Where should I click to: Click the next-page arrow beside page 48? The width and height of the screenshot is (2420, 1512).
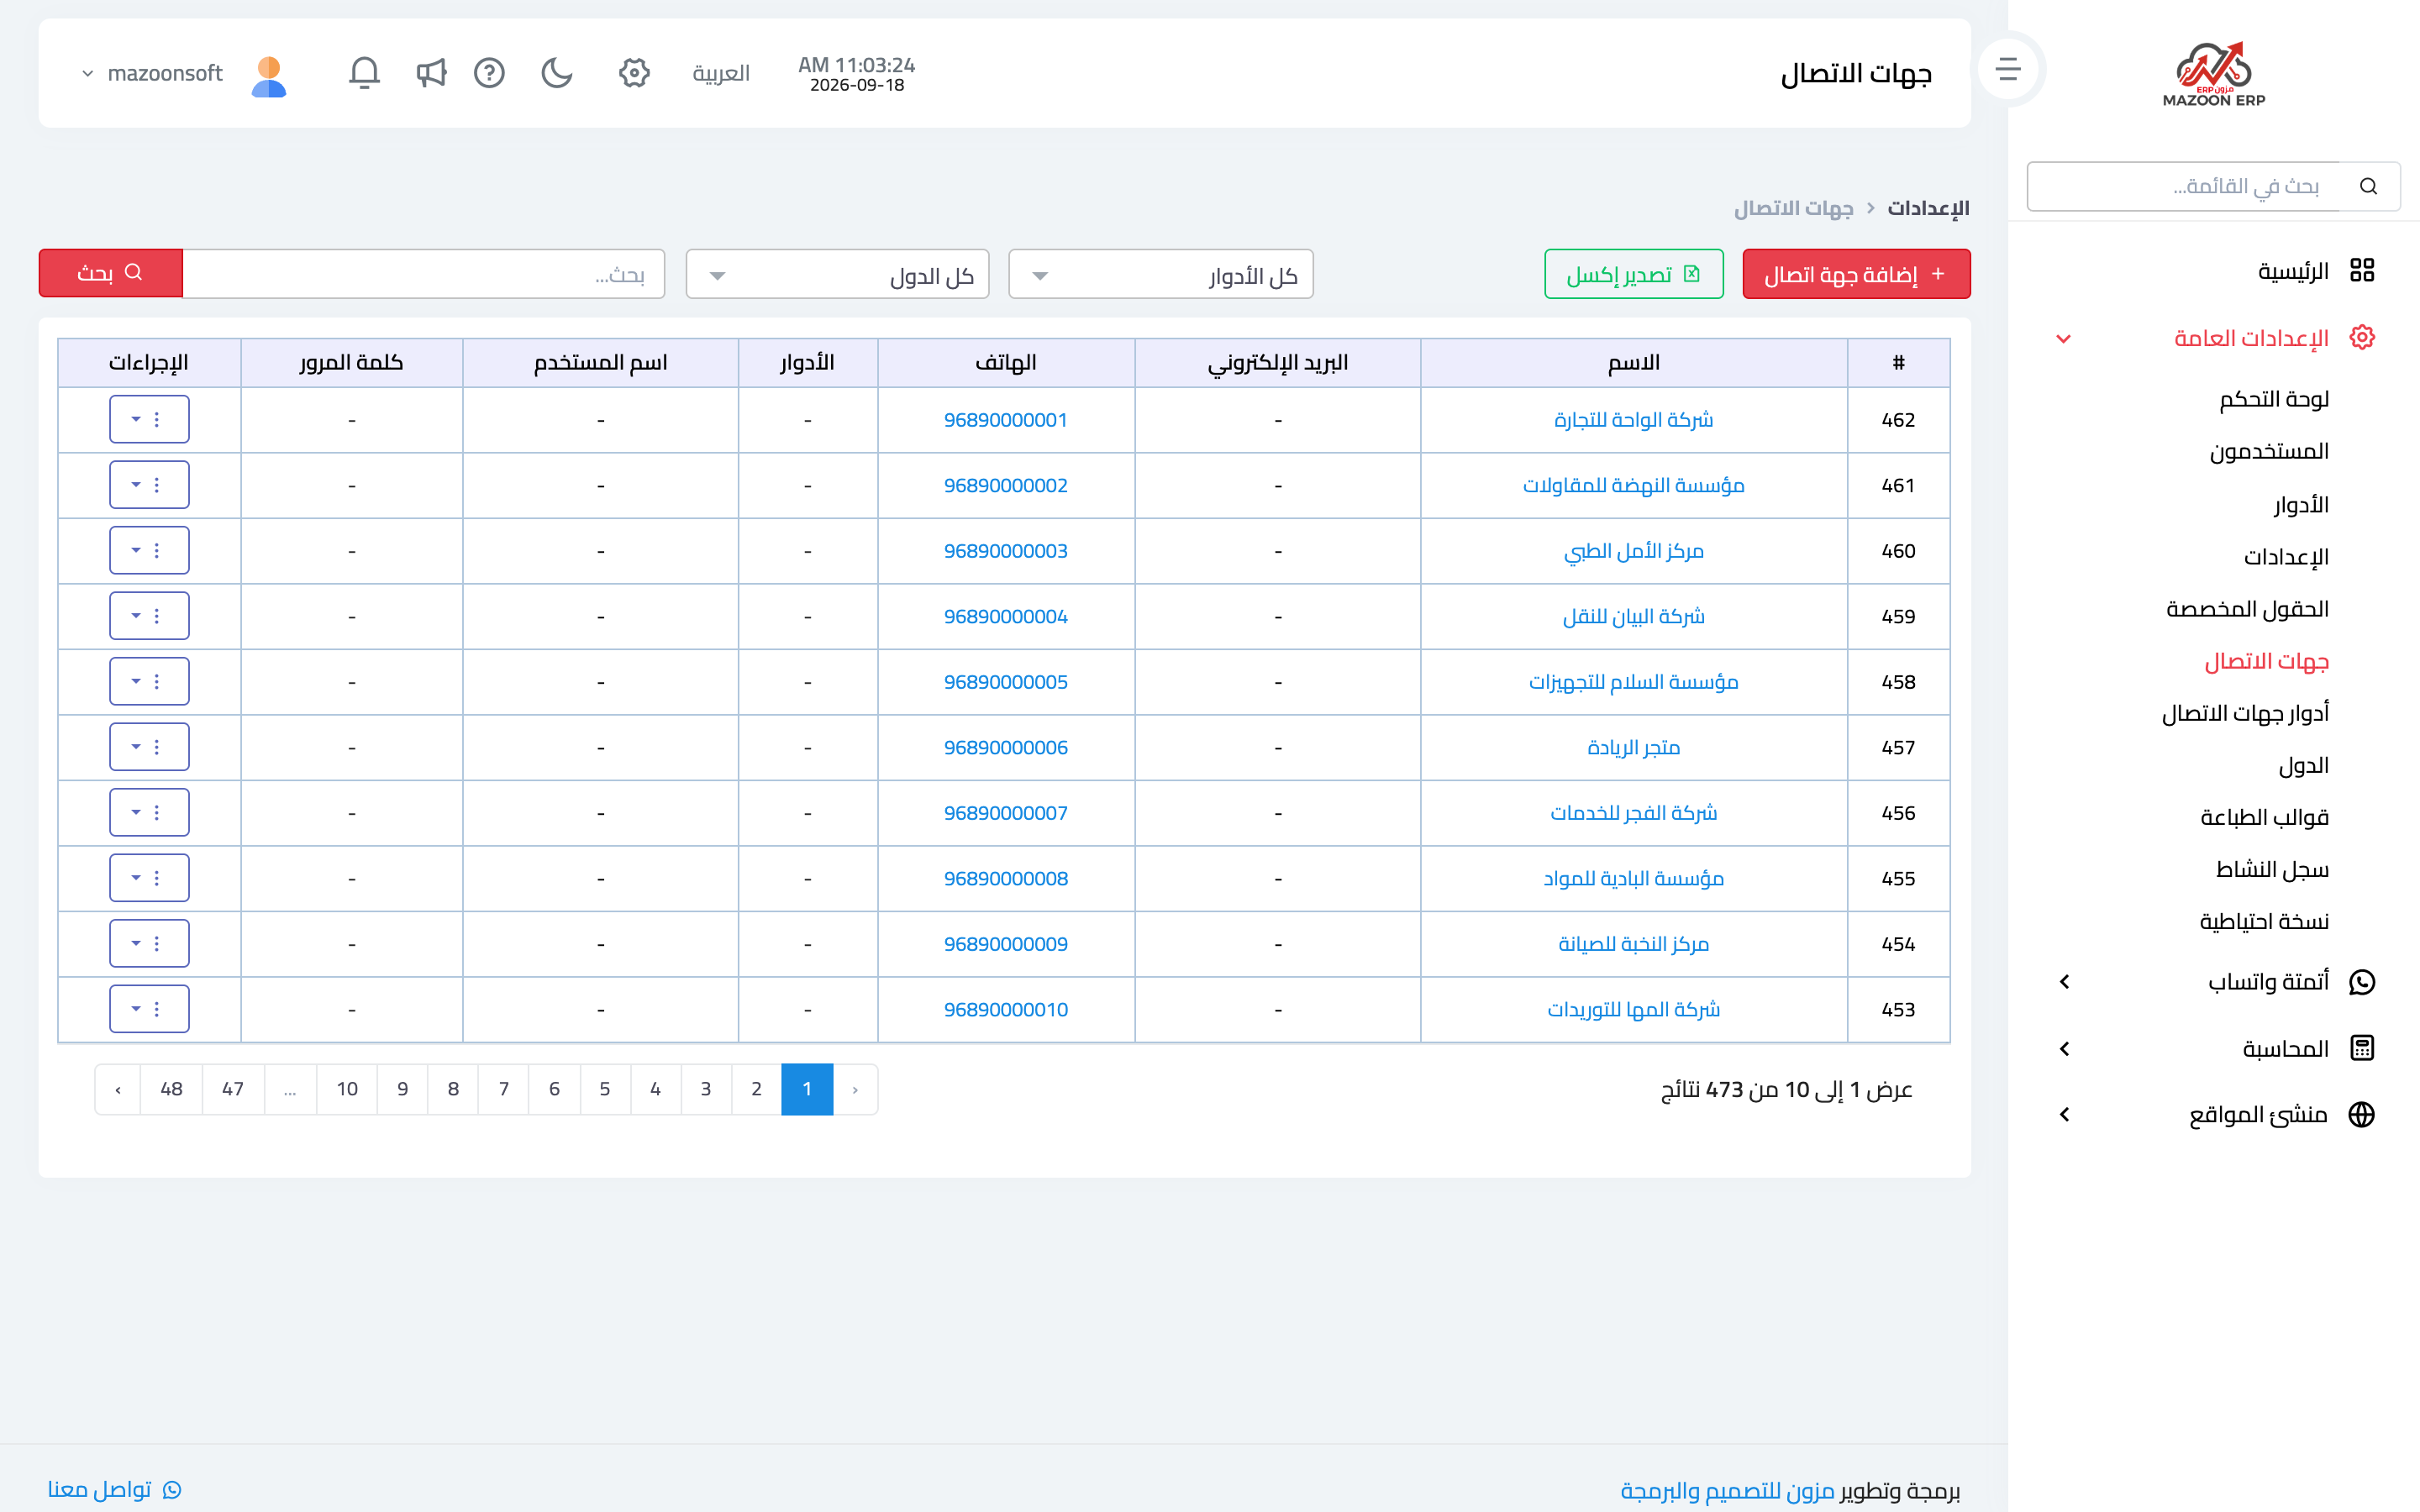pos(118,1089)
